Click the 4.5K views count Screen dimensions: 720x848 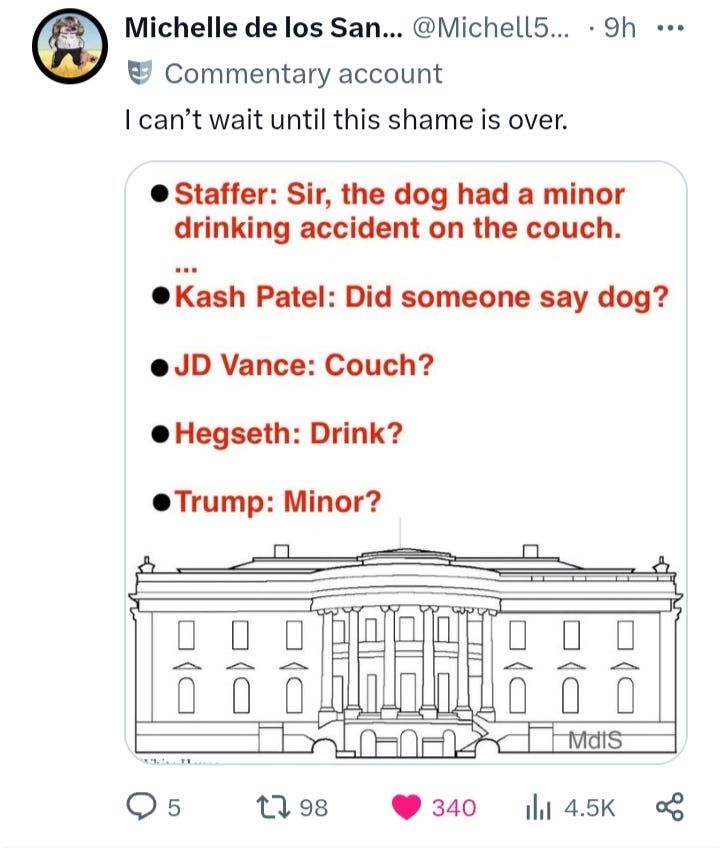point(590,807)
